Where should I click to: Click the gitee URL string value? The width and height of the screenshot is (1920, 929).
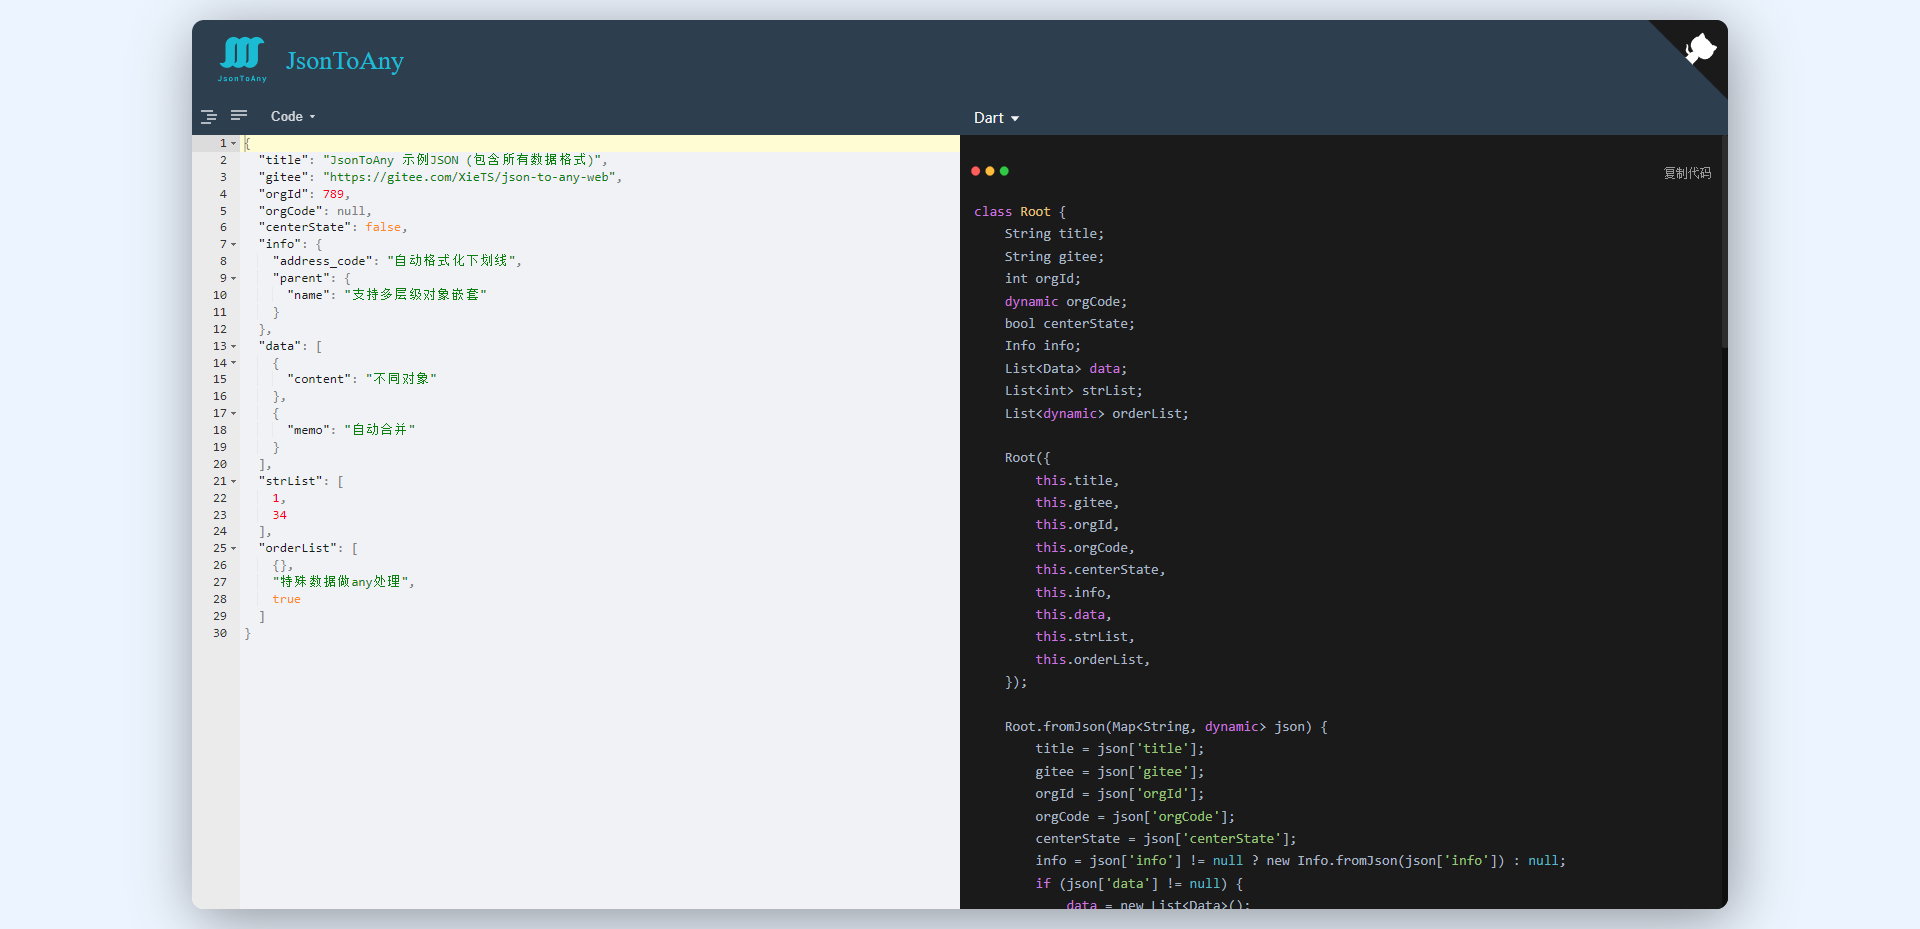pyautogui.click(x=468, y=177)
